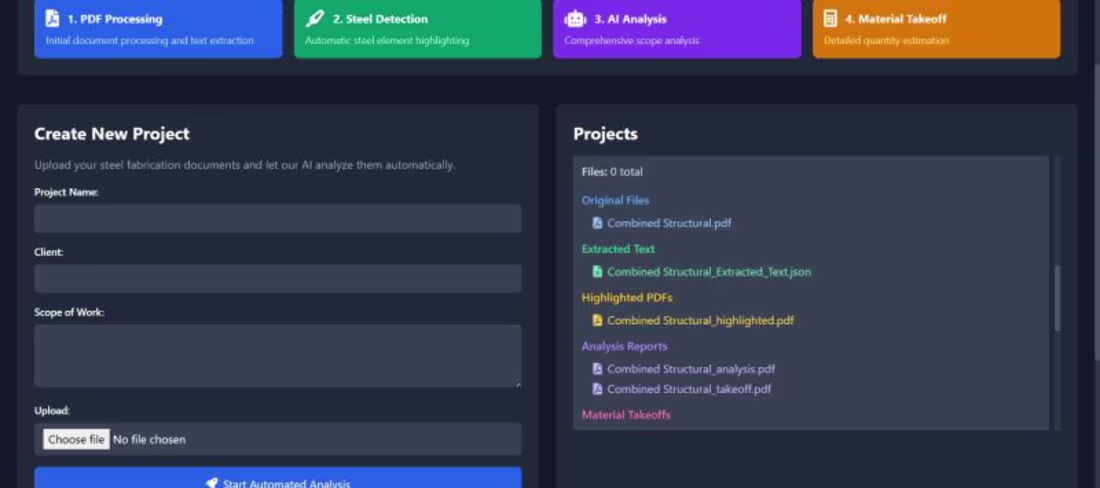Viewport: 1100px width, 488px height.
Task: Click the Projects panel heading
Action: (605, 134)
